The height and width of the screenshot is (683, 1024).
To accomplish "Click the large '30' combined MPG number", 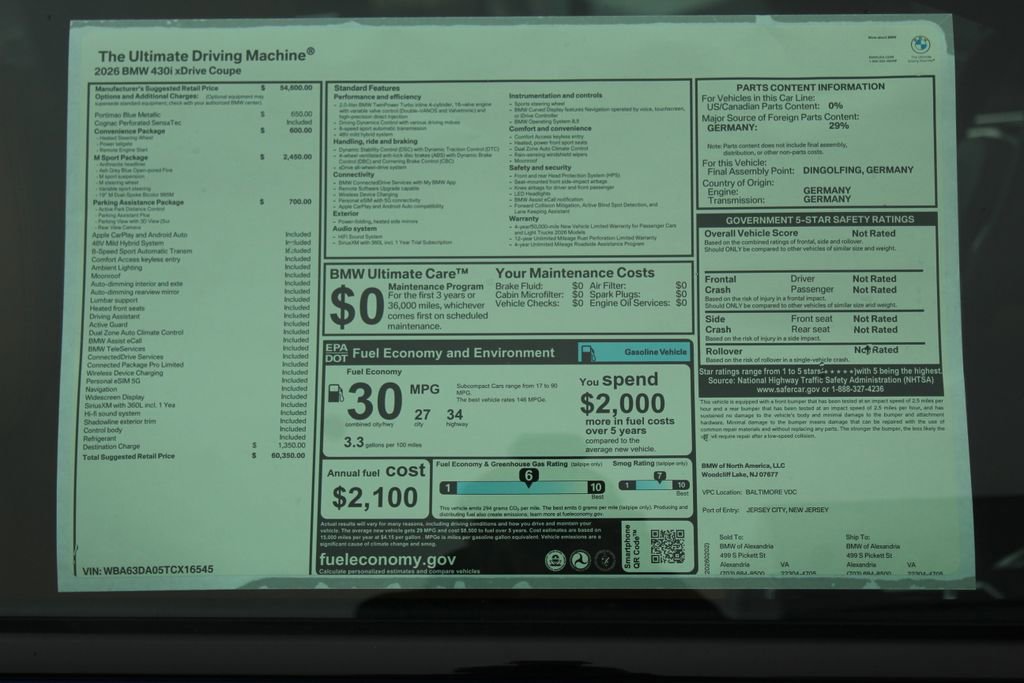I will (374, 402).
